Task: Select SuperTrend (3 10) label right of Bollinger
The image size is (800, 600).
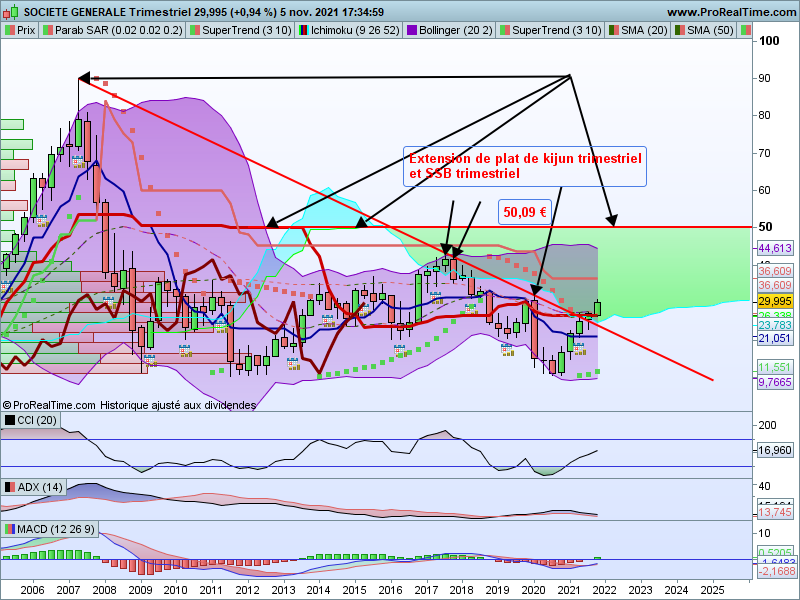Action: 551,31
